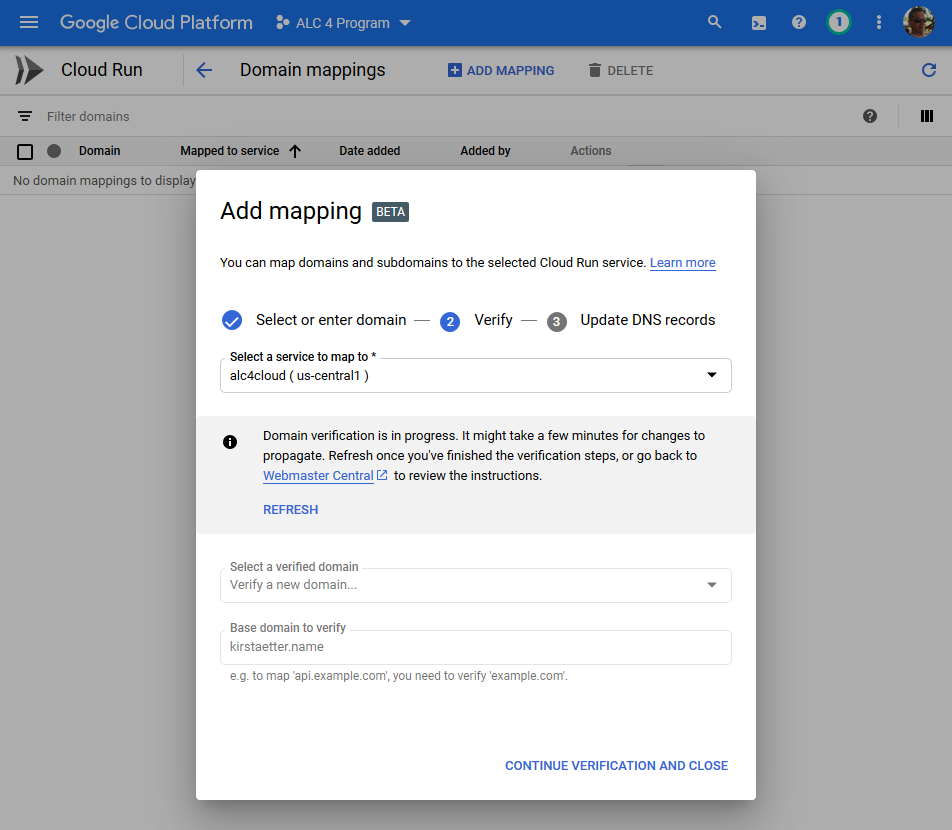Sort by Date added column
This screenshot has height=830, width=952.
click(x=369, y=151)
